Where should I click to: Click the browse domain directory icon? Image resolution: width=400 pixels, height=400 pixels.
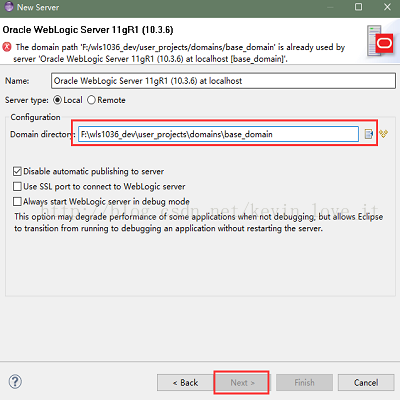coord(369,134)
